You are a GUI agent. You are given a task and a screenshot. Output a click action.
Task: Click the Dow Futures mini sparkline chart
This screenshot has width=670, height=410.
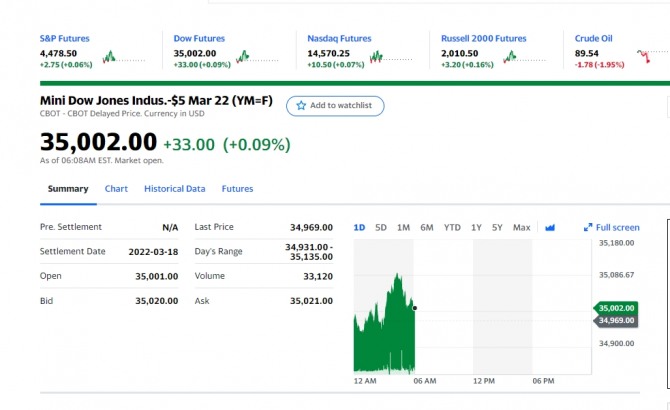pos(257,57)
